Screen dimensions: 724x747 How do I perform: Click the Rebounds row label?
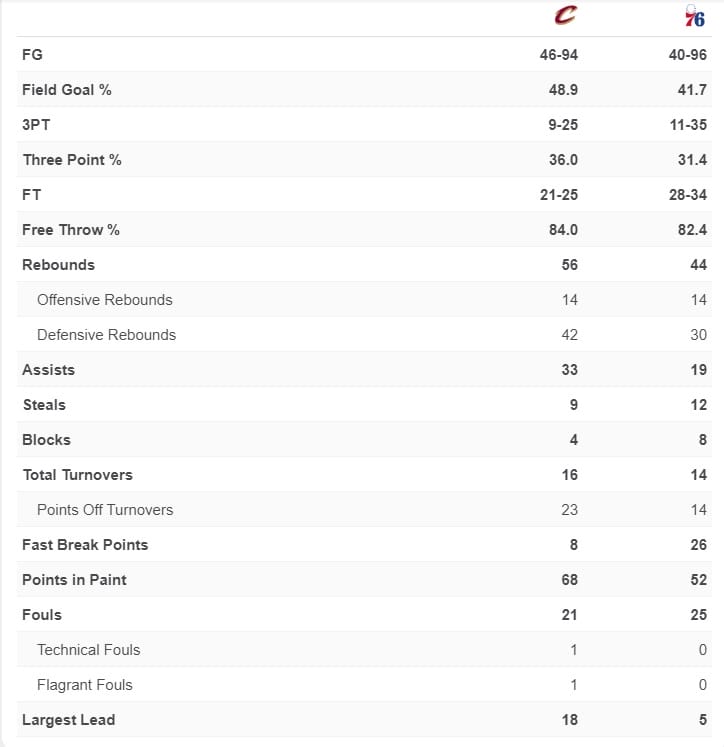tap(58, 265)
